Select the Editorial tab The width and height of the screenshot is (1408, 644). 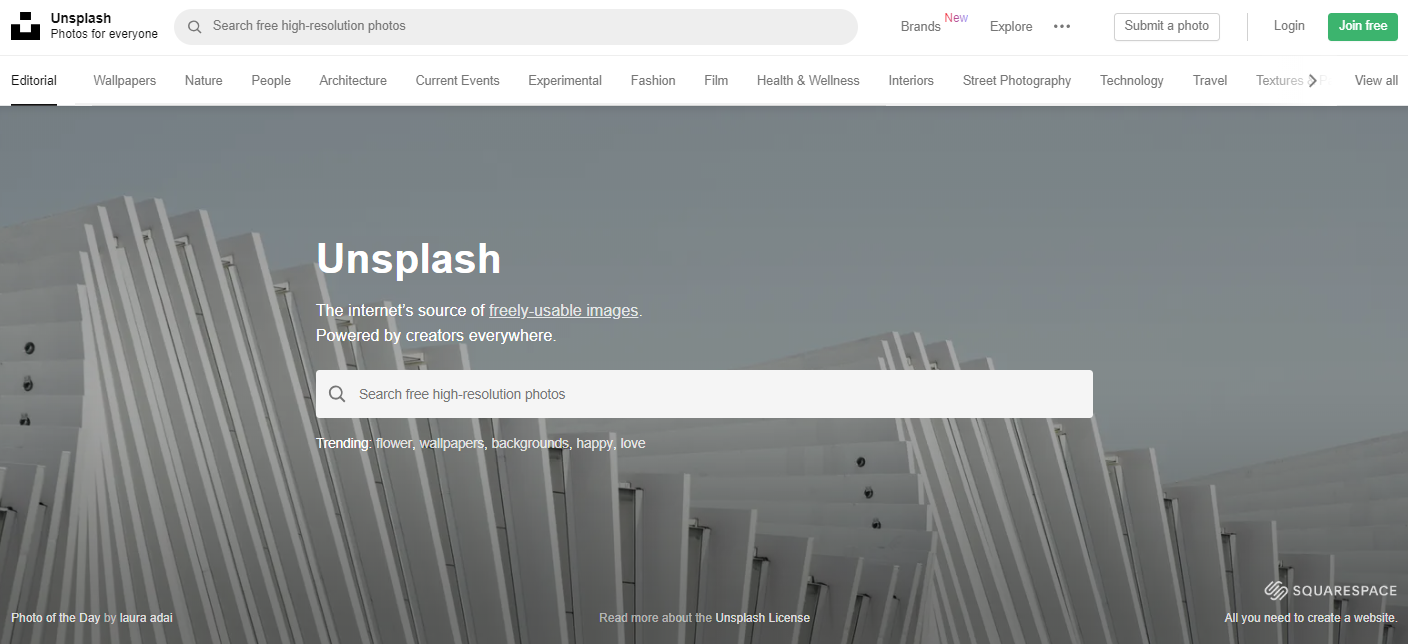(x=34, y=81)
